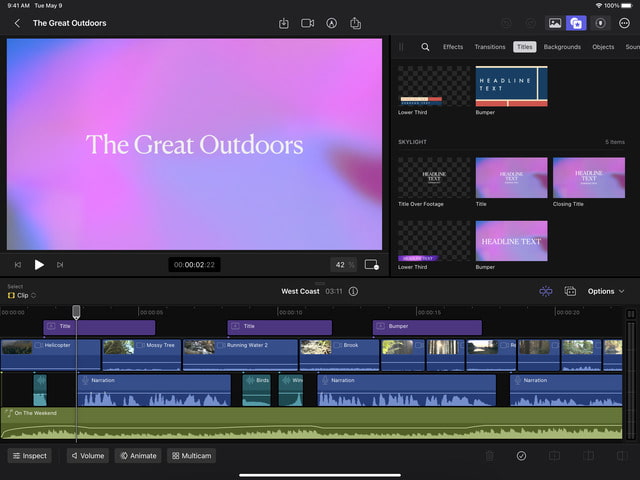640x480 pixels.
Task: Click the project info icon beside 03:11
Action: (353, 291)
